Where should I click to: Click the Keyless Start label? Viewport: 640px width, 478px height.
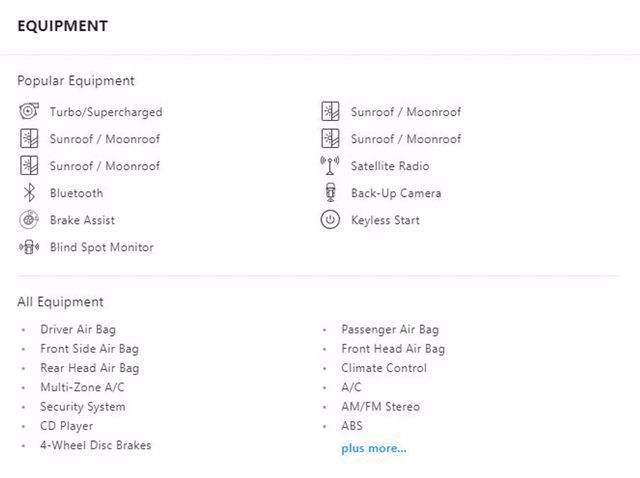(x=385, y=220)
